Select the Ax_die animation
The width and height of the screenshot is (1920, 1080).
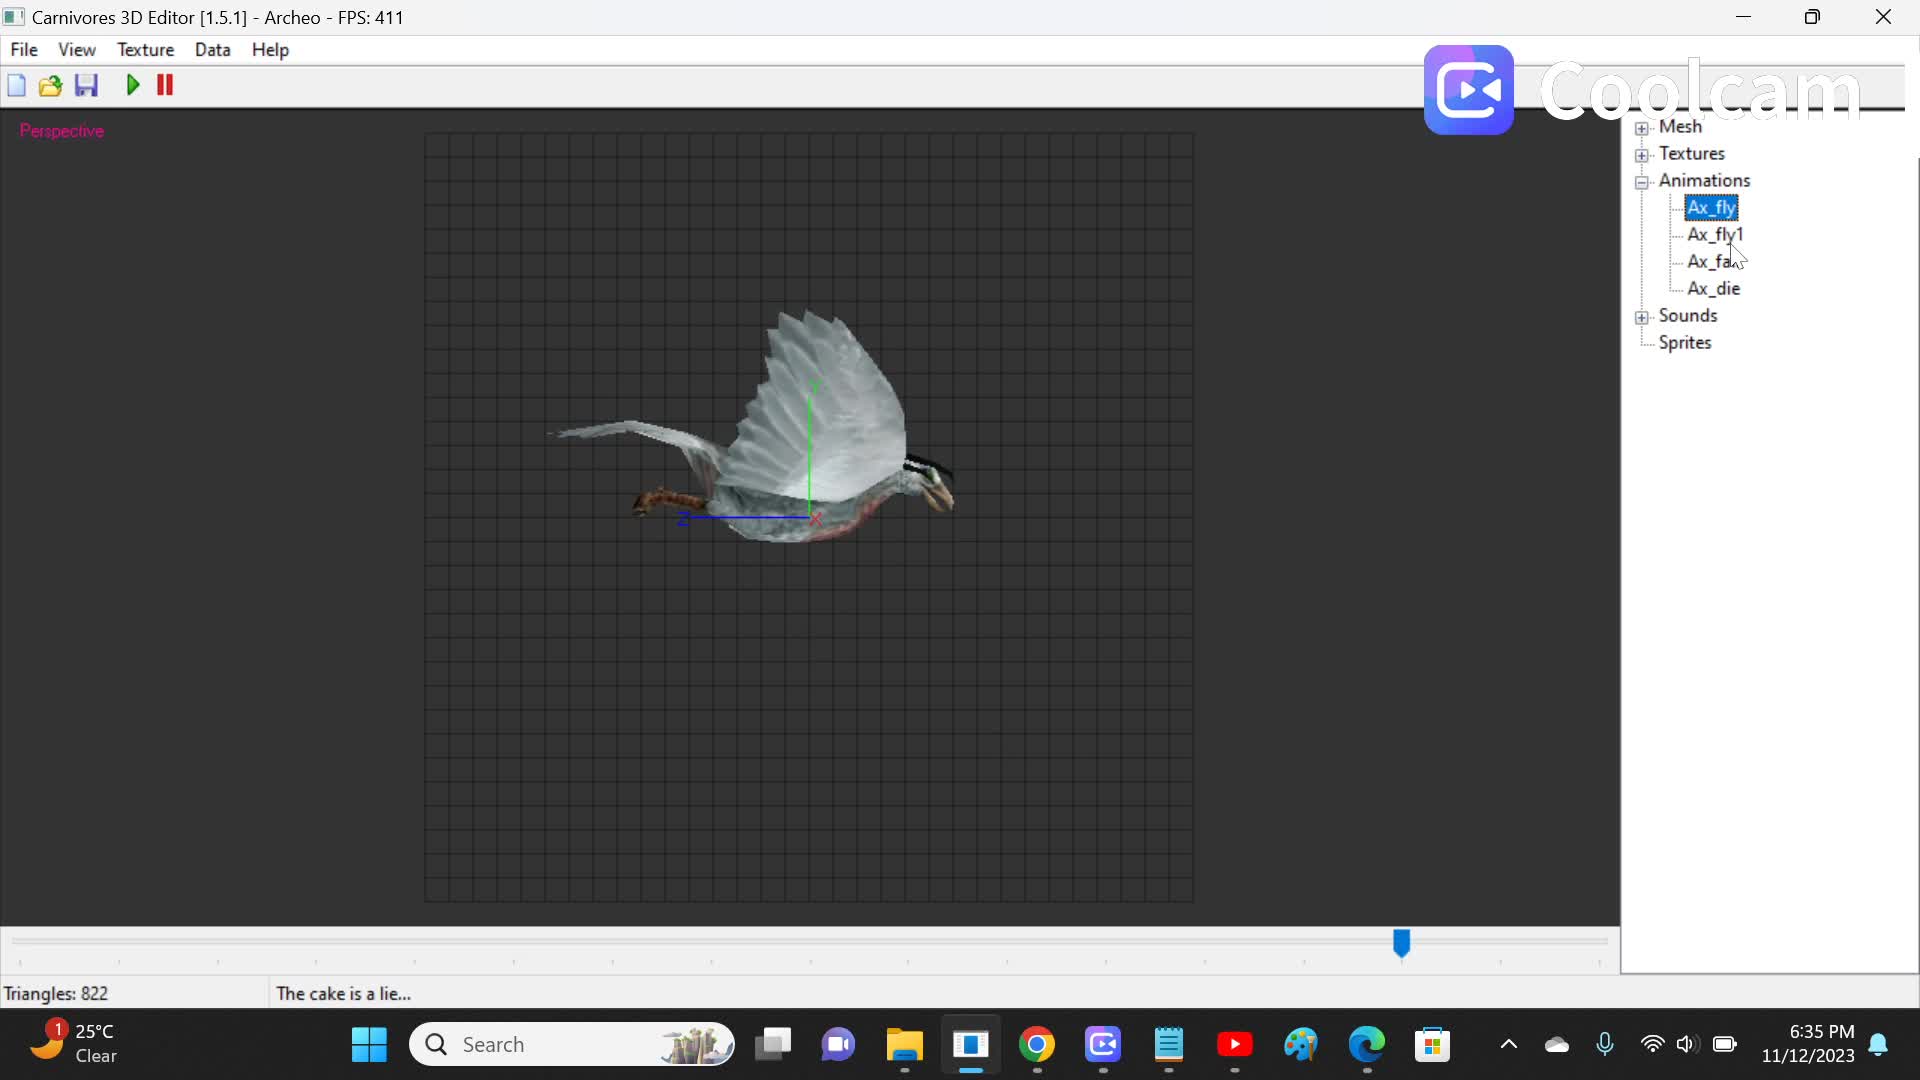(x=1714, y=289)
